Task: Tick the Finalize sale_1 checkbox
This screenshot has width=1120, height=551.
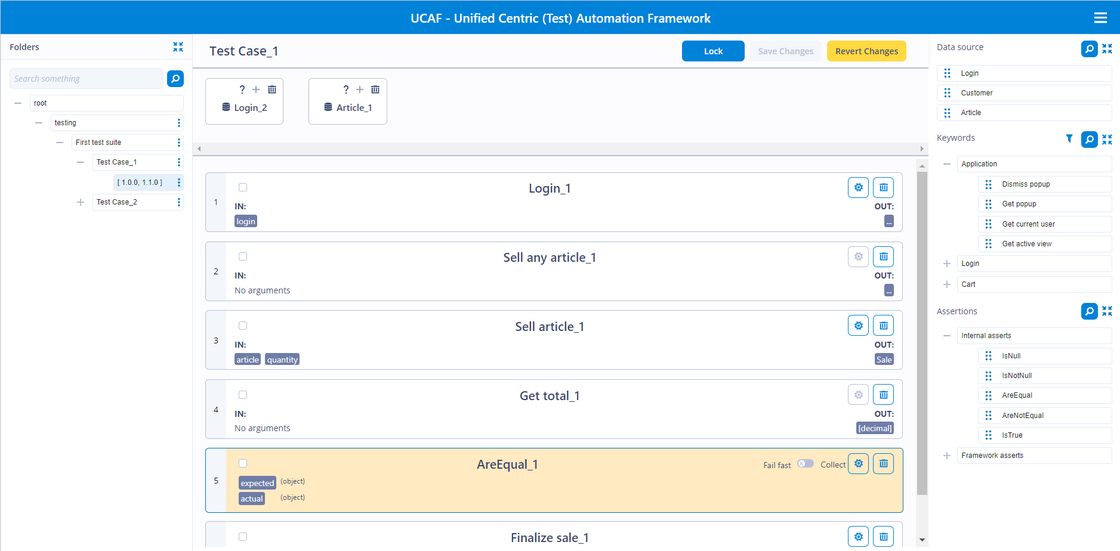Action: click(243, 536)
